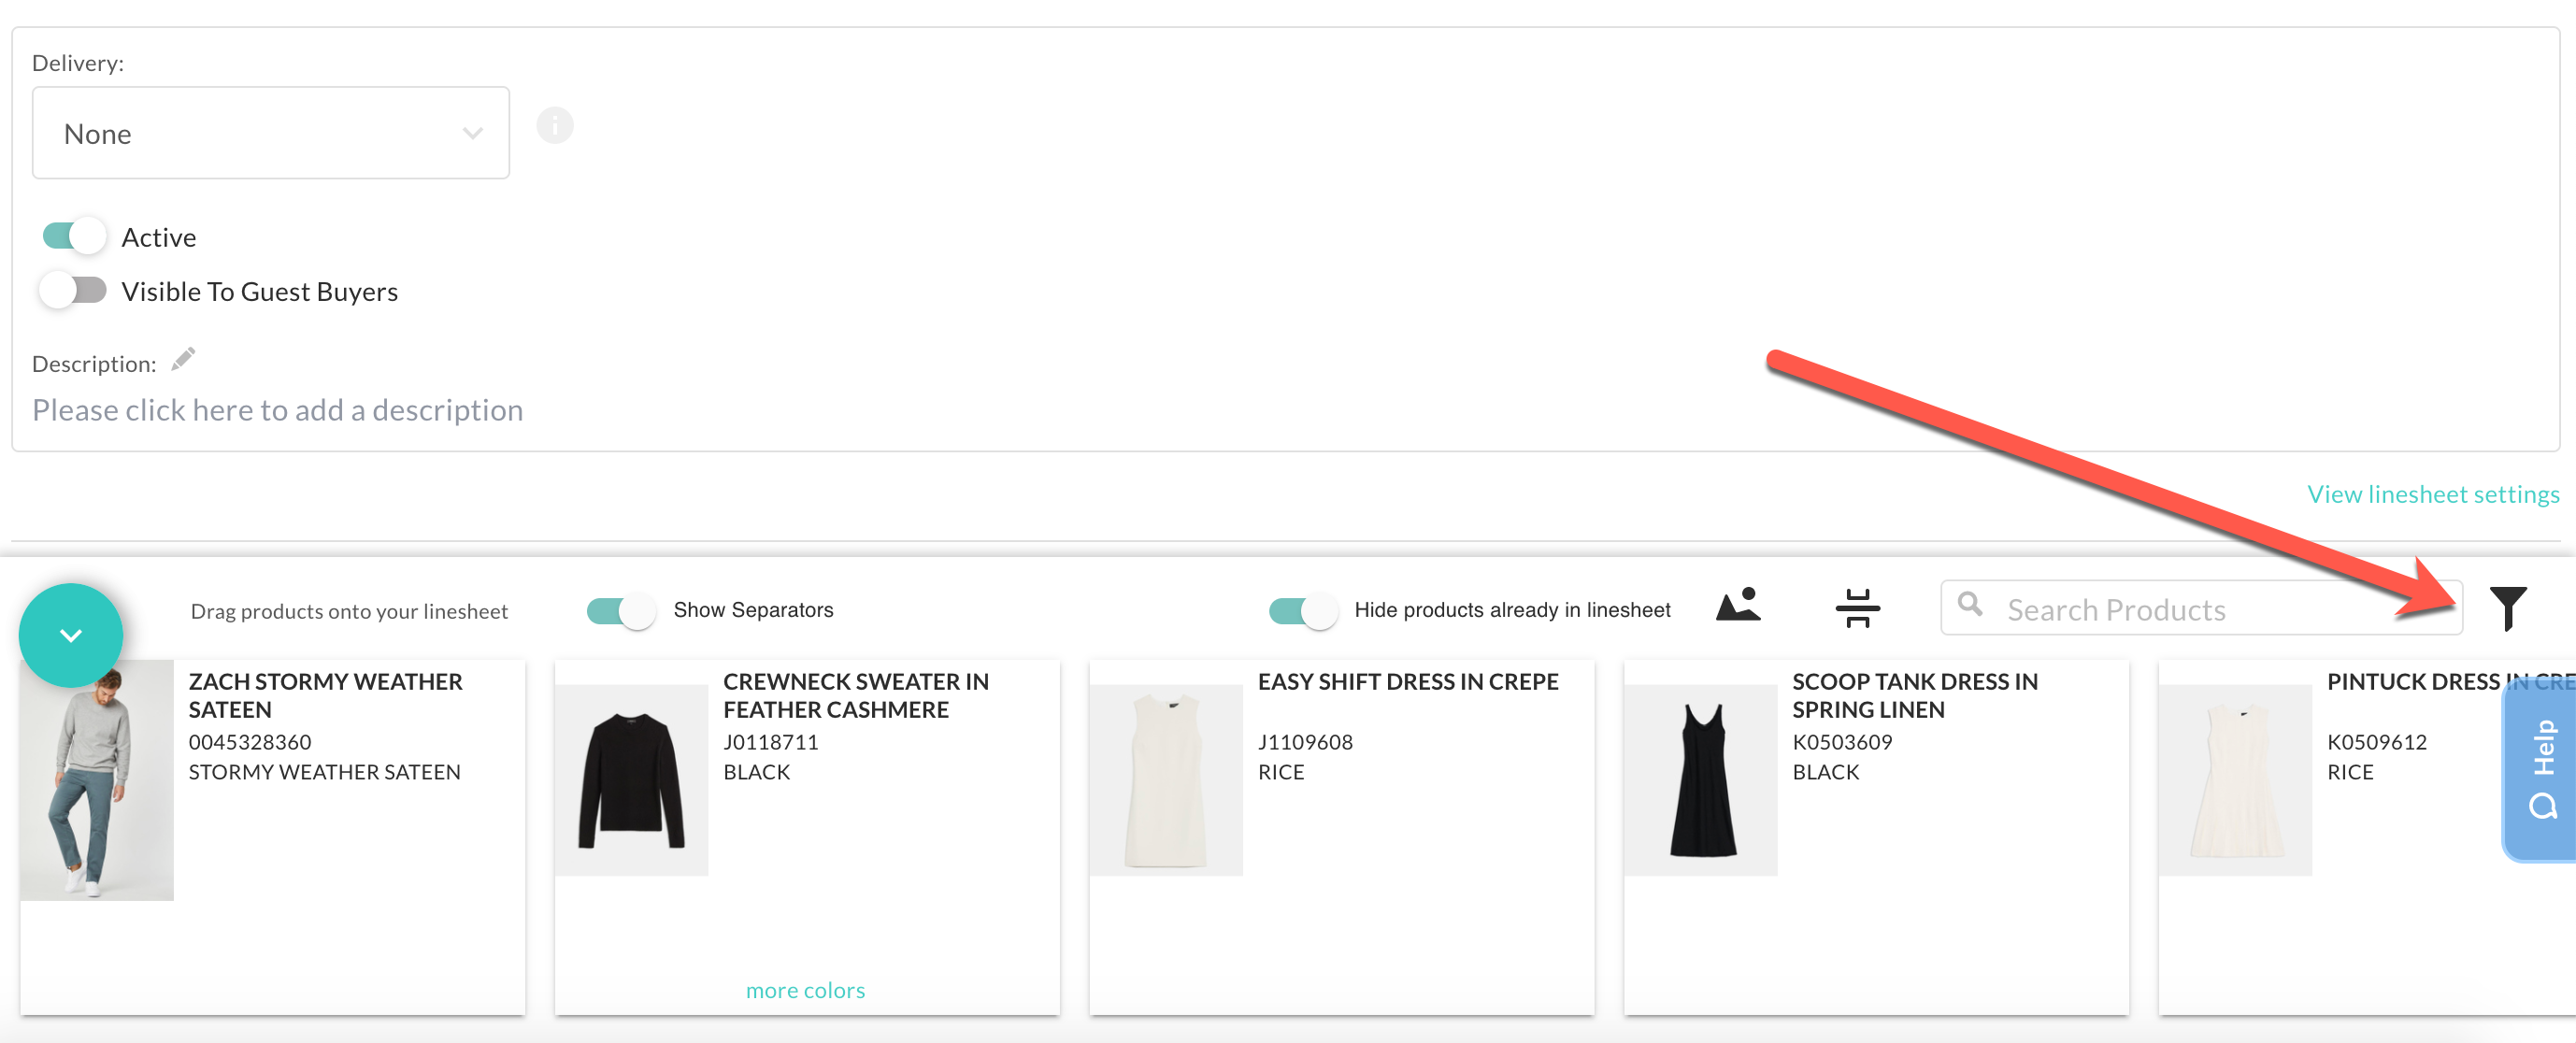Toggle Show Separators switch

click(621, 610)
